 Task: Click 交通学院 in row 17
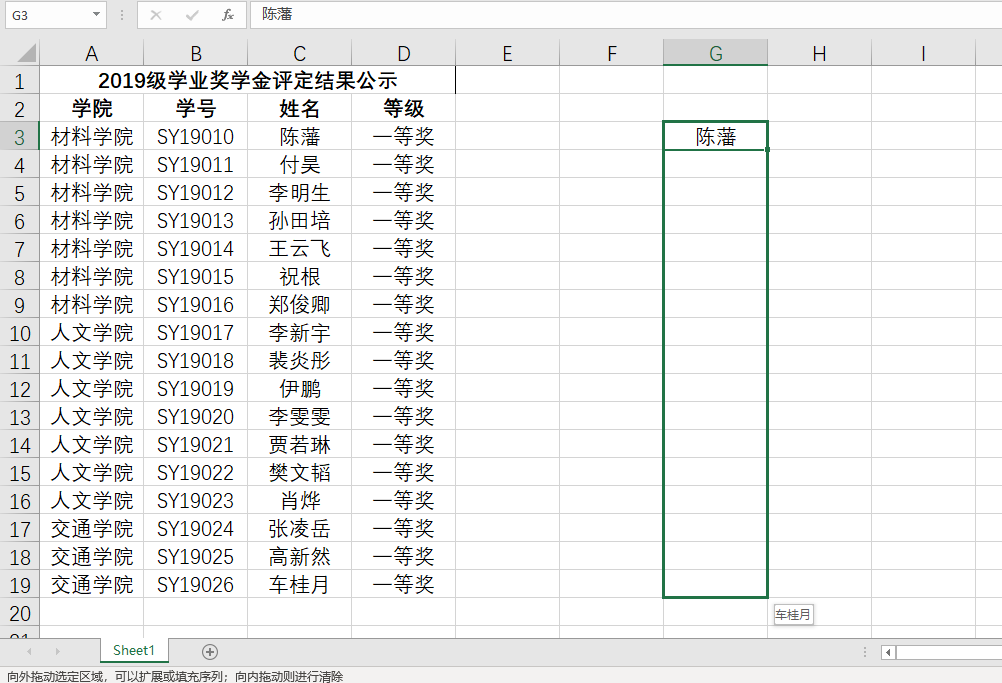91,528
